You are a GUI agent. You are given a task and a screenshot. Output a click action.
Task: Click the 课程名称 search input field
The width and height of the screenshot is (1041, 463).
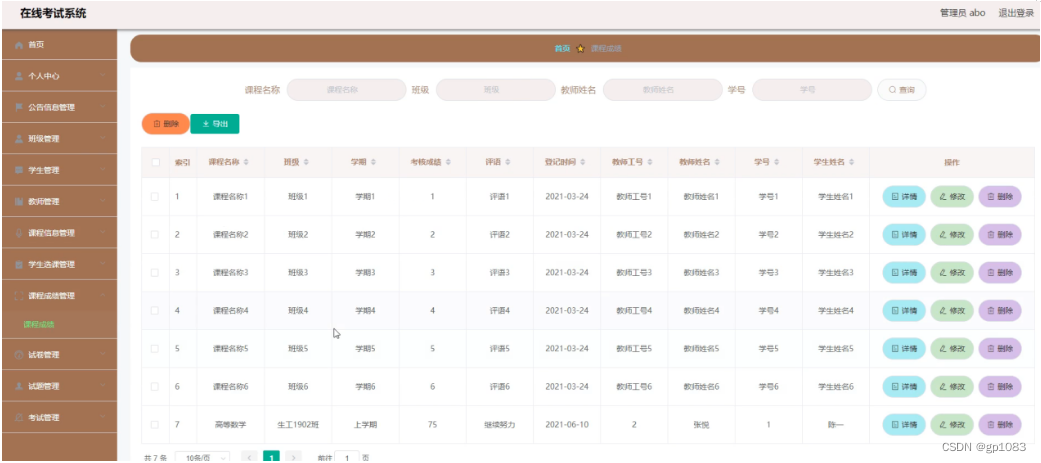(x=346, y=90)
